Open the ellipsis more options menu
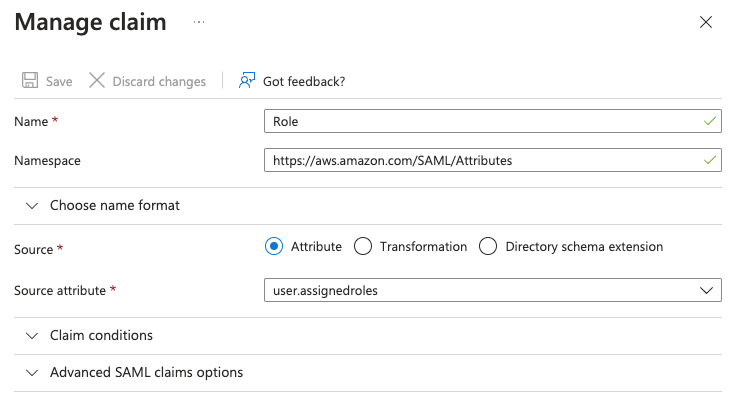 coord(199,21)
